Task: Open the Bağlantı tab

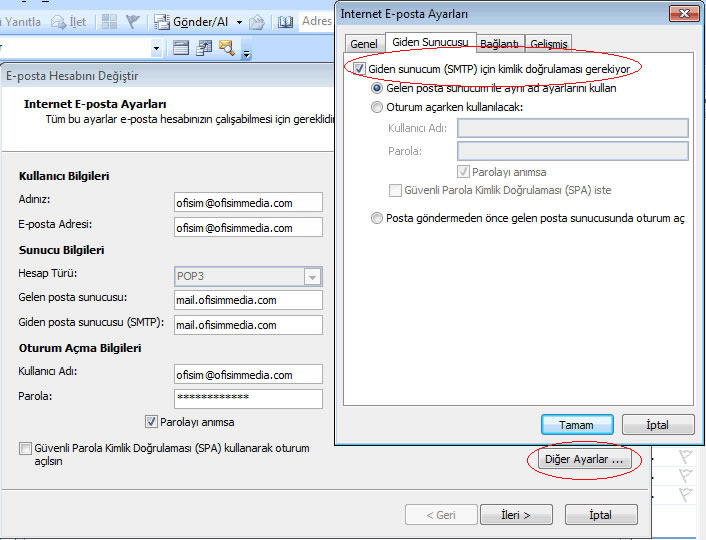Action: coord(499,44)
